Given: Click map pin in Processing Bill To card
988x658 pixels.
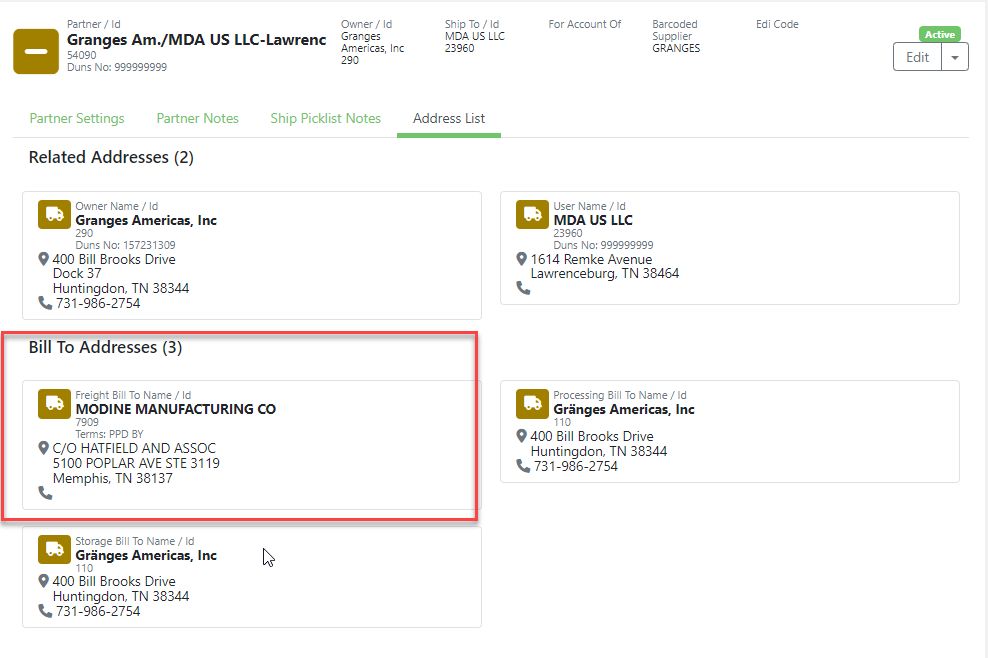Looking at the screenshot, I should coord(521,436).
